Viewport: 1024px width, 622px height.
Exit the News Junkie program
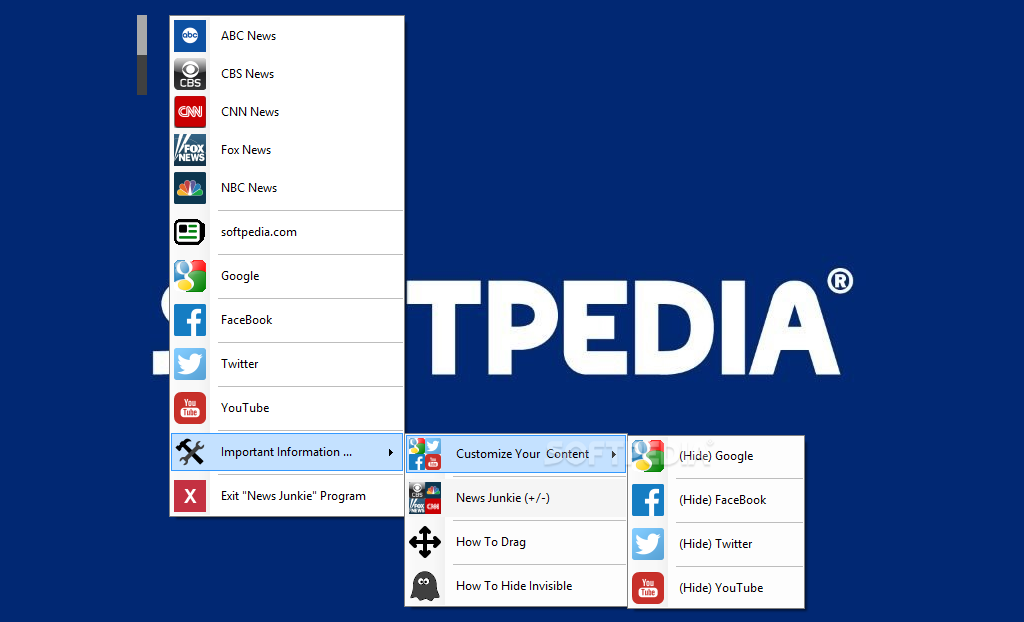tap(287, 496)
